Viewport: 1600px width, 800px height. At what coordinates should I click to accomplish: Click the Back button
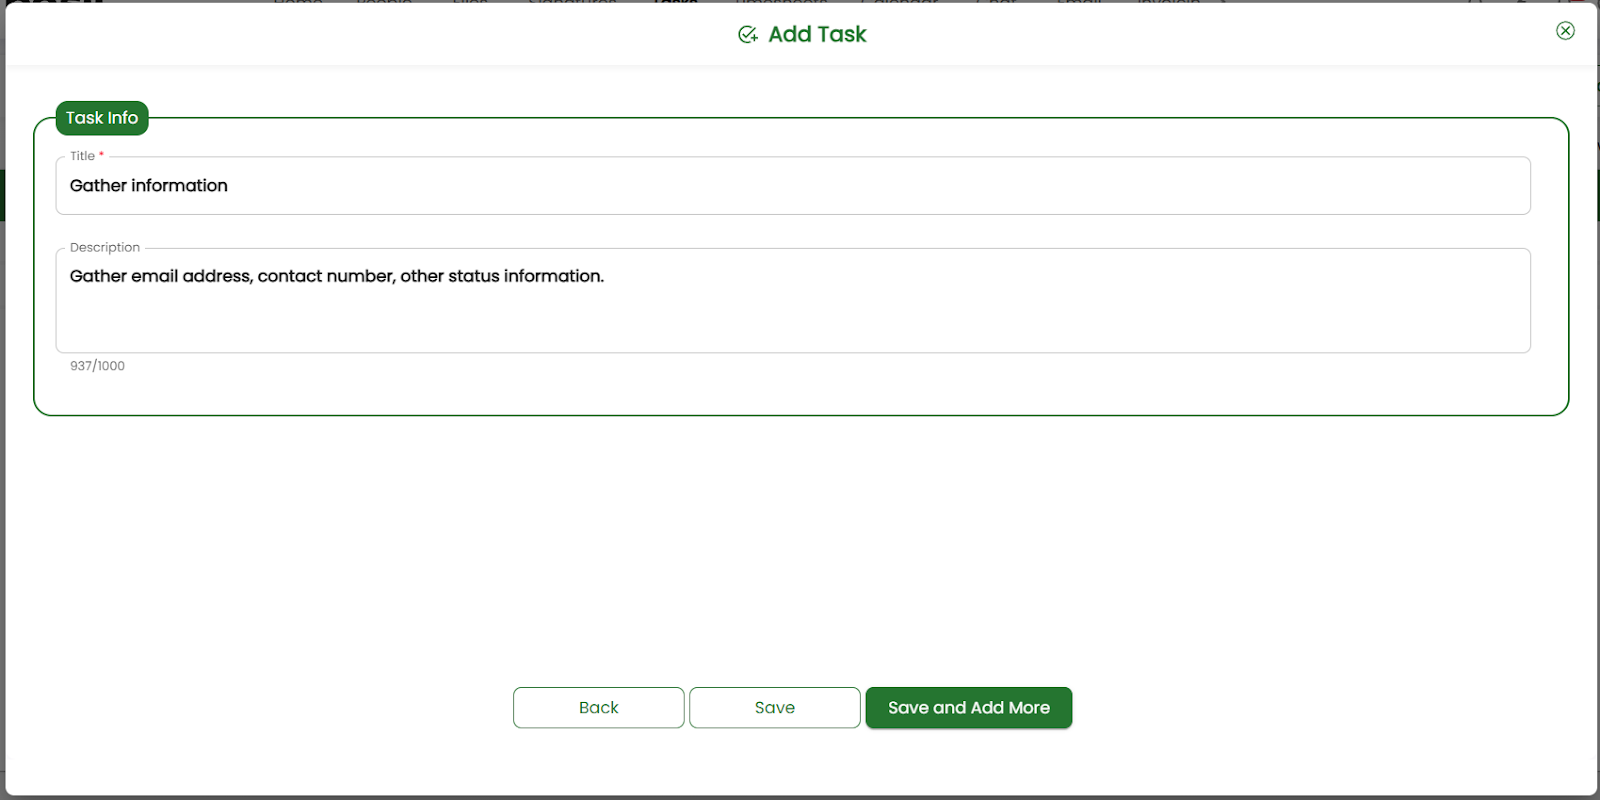coord(598,708)
